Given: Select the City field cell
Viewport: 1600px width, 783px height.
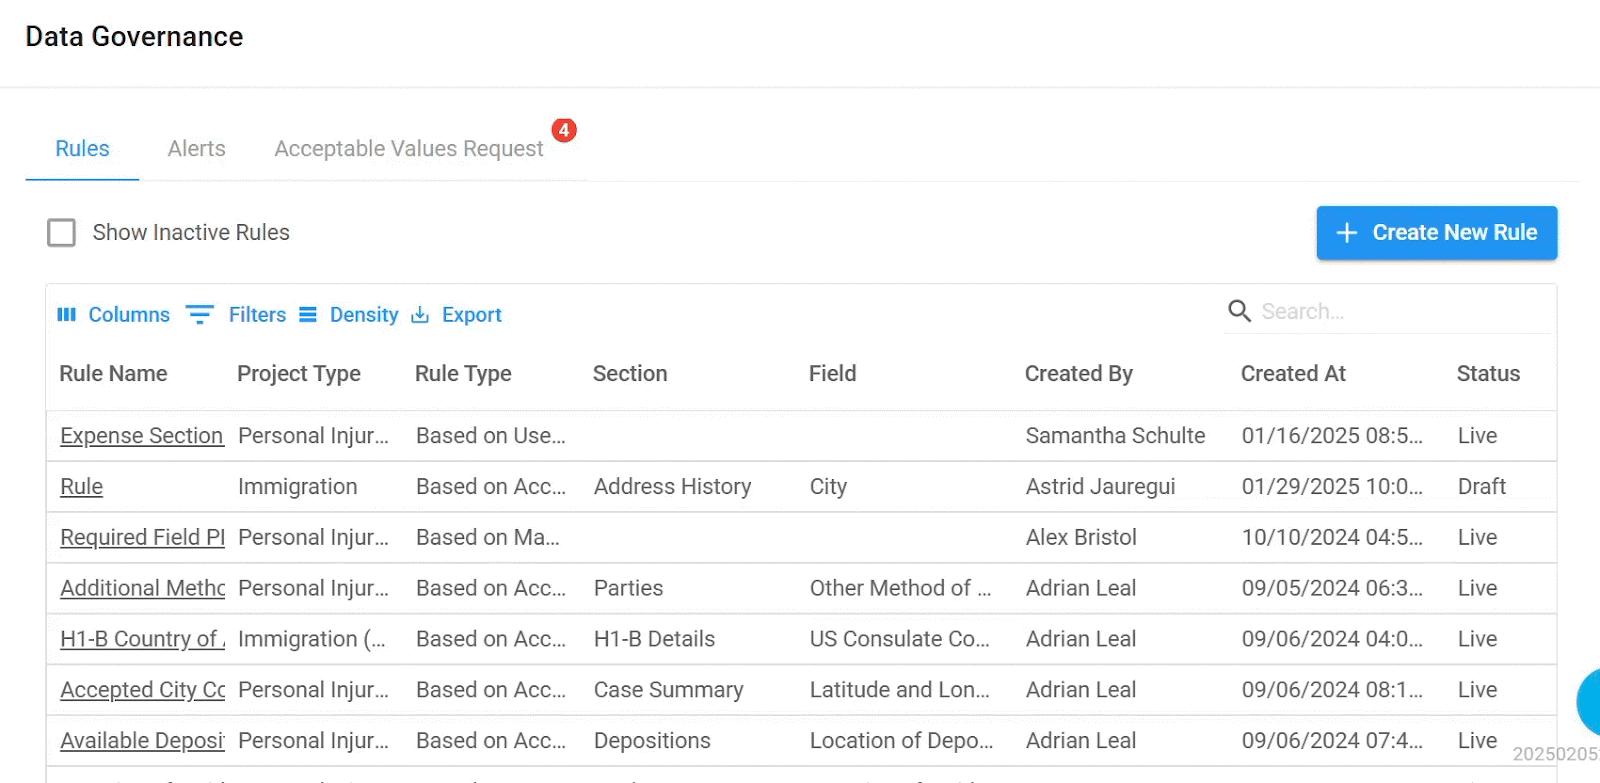Looking at the screenshot, I should click(828, 487).
